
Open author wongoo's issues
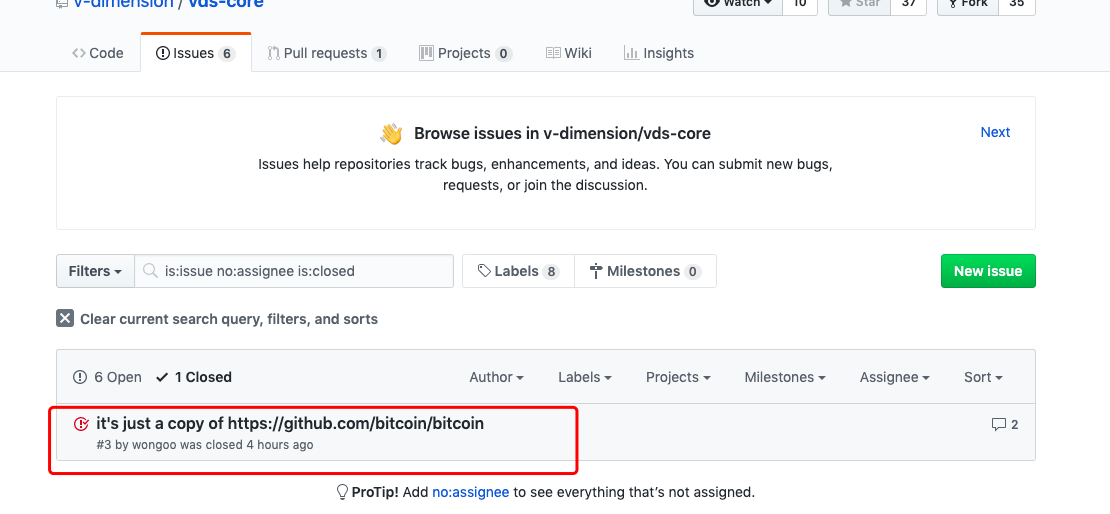coord(155,445)
